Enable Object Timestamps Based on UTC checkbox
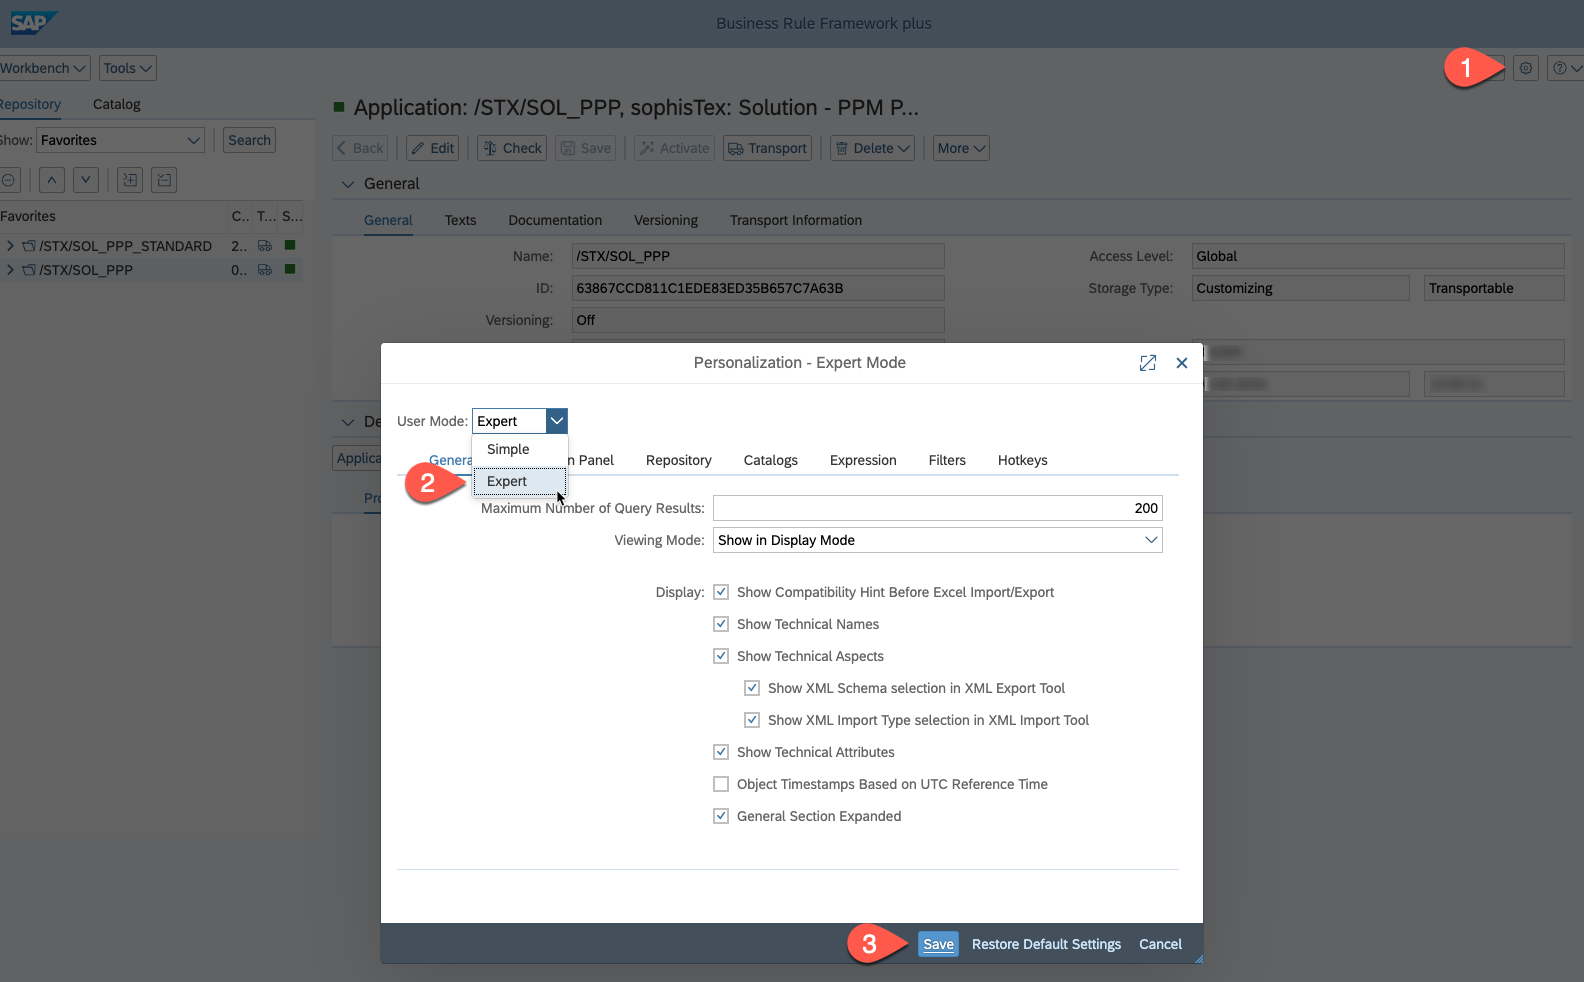 tap(721, 784)
